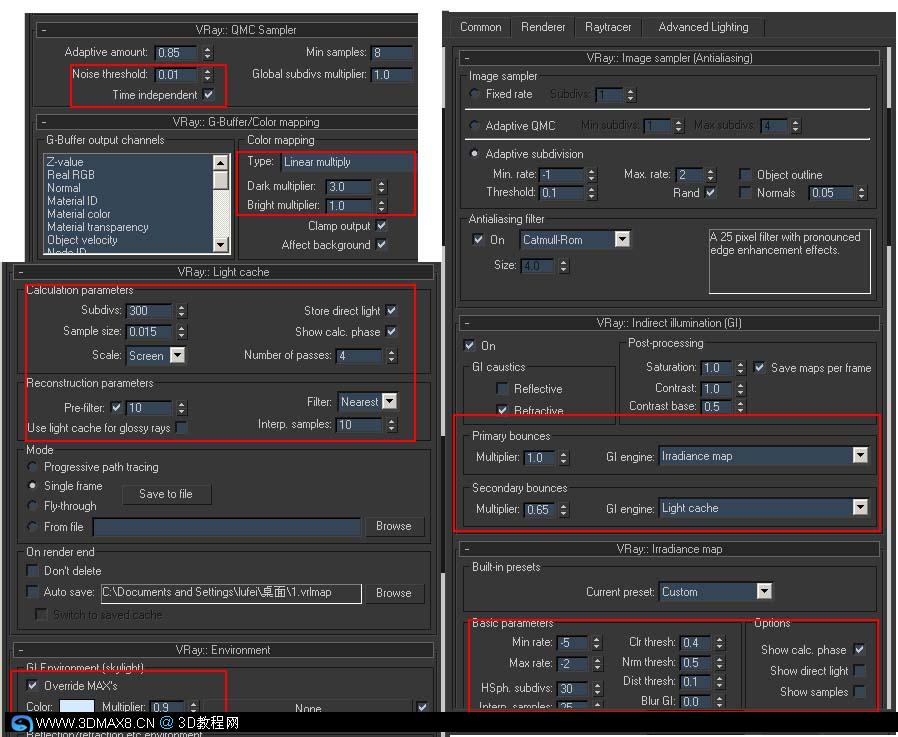Open the Raytracer tab
Viewport: 898px width, 737px height.
point(608,27)
